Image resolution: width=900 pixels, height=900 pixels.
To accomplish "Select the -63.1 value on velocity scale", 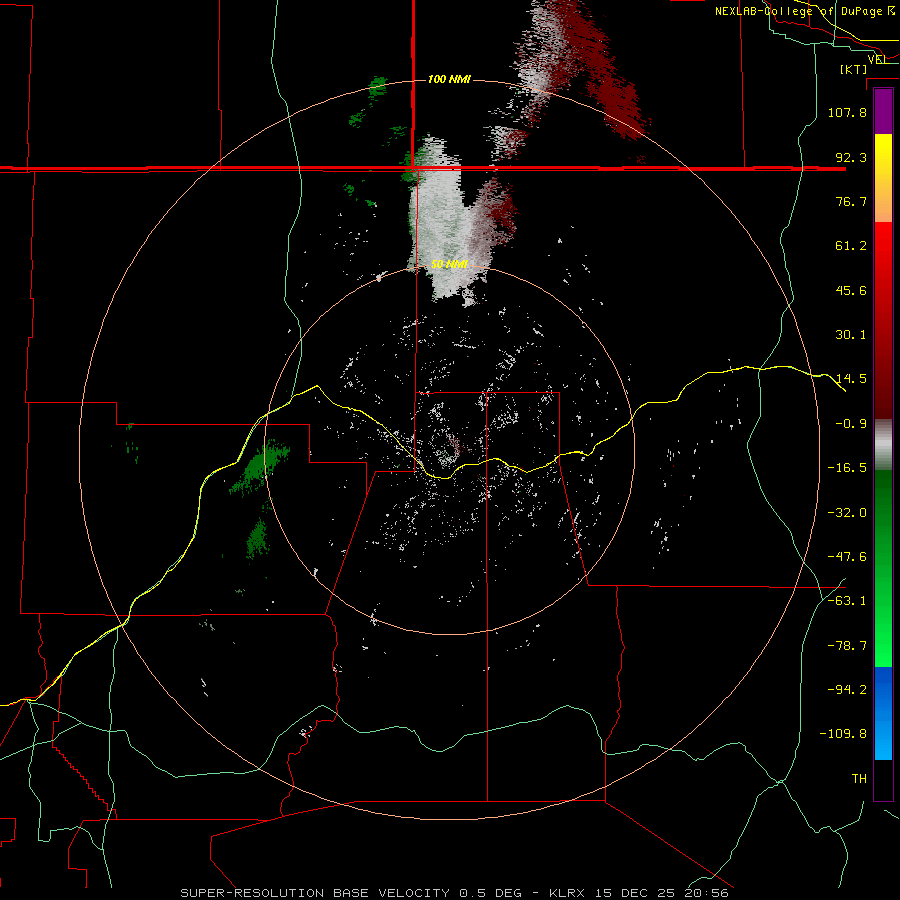I will (x=847, y=601).
